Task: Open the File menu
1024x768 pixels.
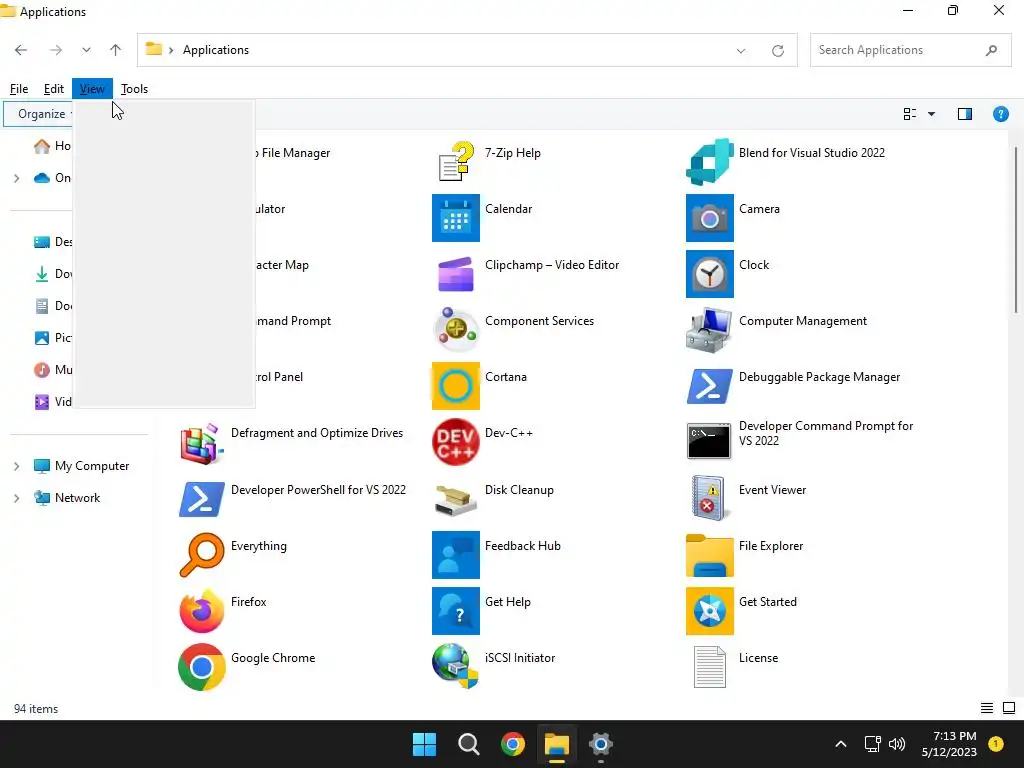Action: [x=19, y=89]
